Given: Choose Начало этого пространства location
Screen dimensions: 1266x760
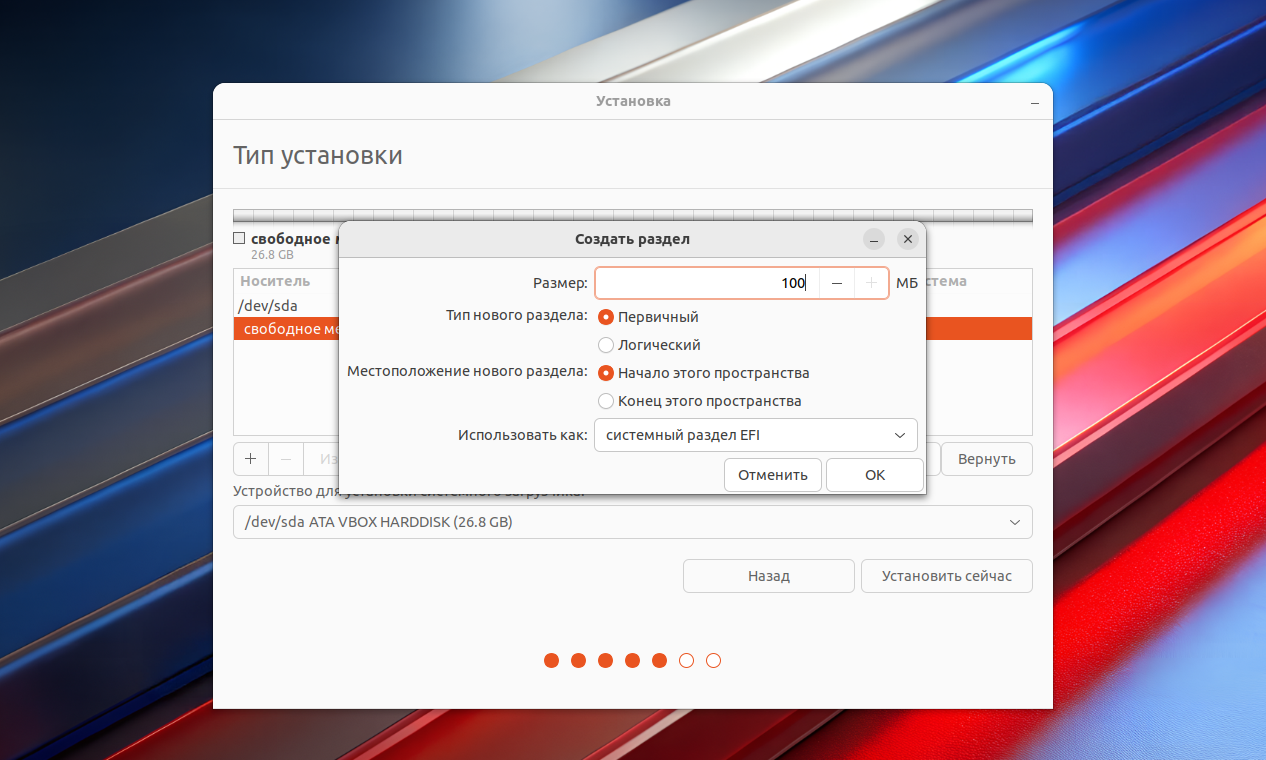Looking at the screenshot, I should tap(606, 373).
